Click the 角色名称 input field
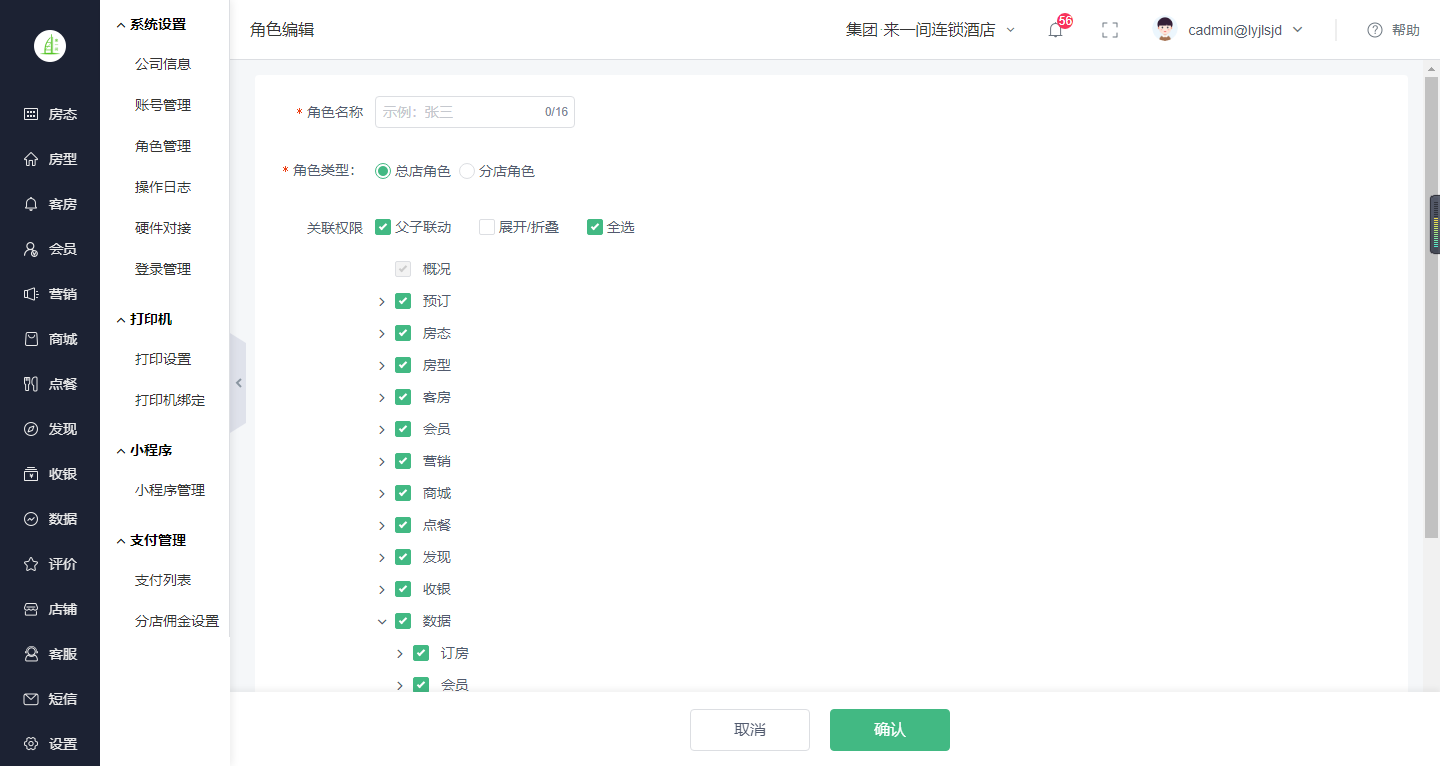The image size is (1440, 766). (475, 112)
